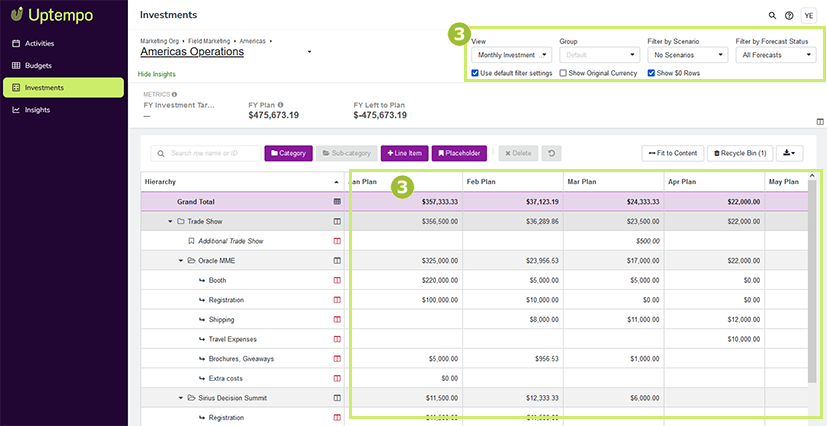This screenshot has width=827, height=426.
Task: Click scrollbar up arrow above table
Action: click(812, 176)
